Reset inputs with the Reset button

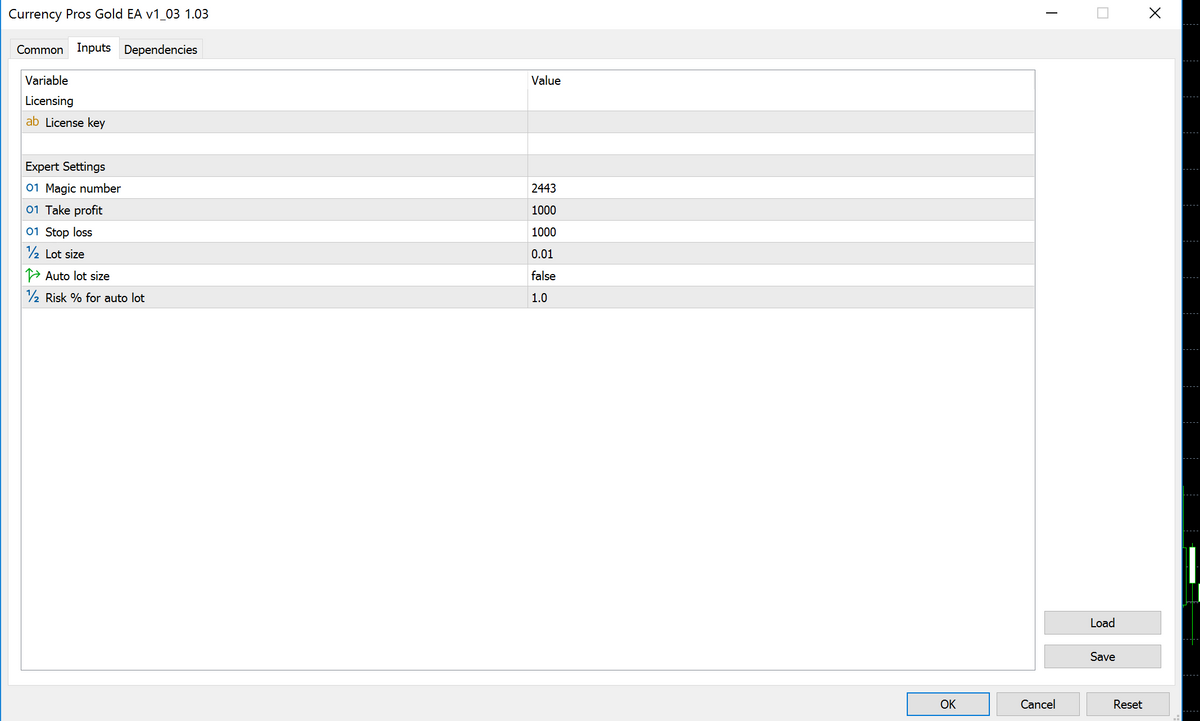click(1128, 704)
